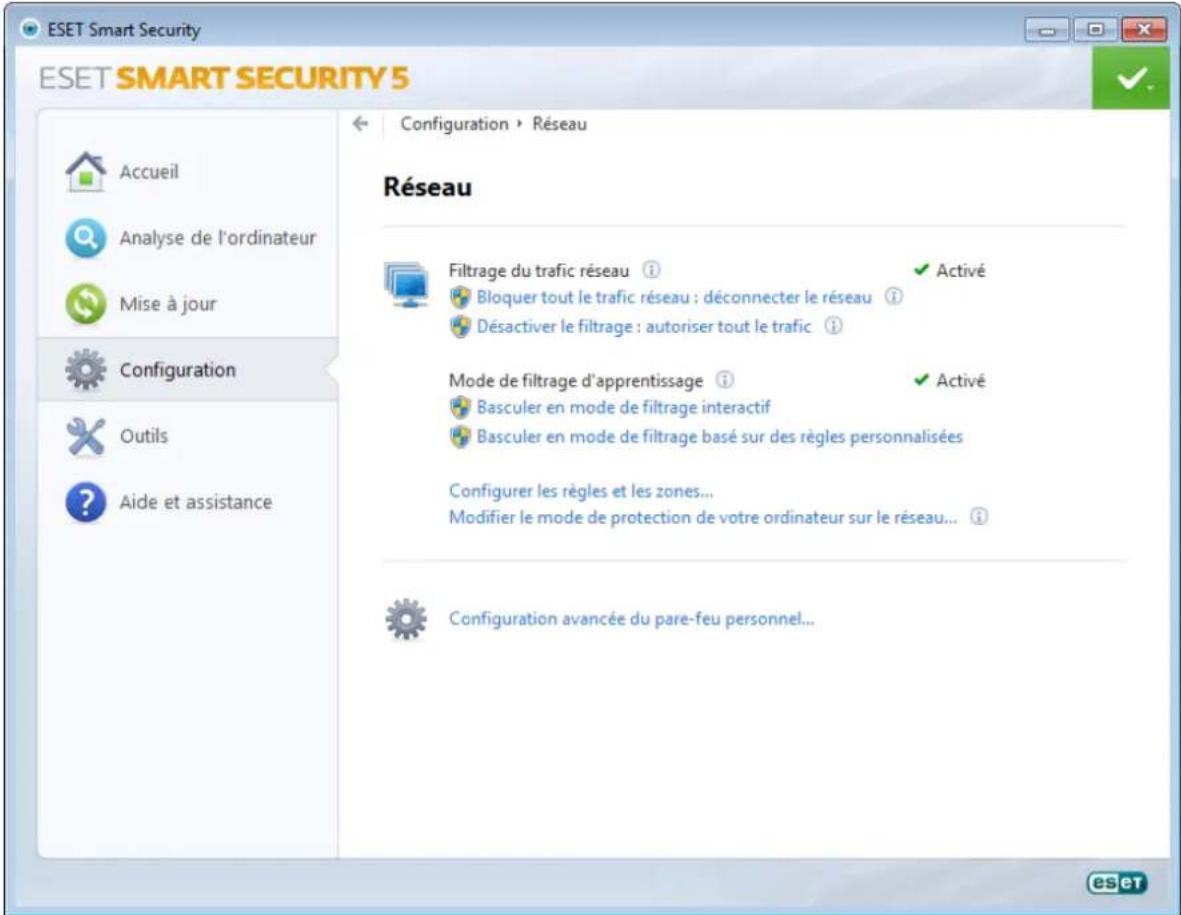Open Aide et assistance section
Image resolution: width=1181 pixels, height=915 pixels.
pyautogui.click(x=188, y=502)
